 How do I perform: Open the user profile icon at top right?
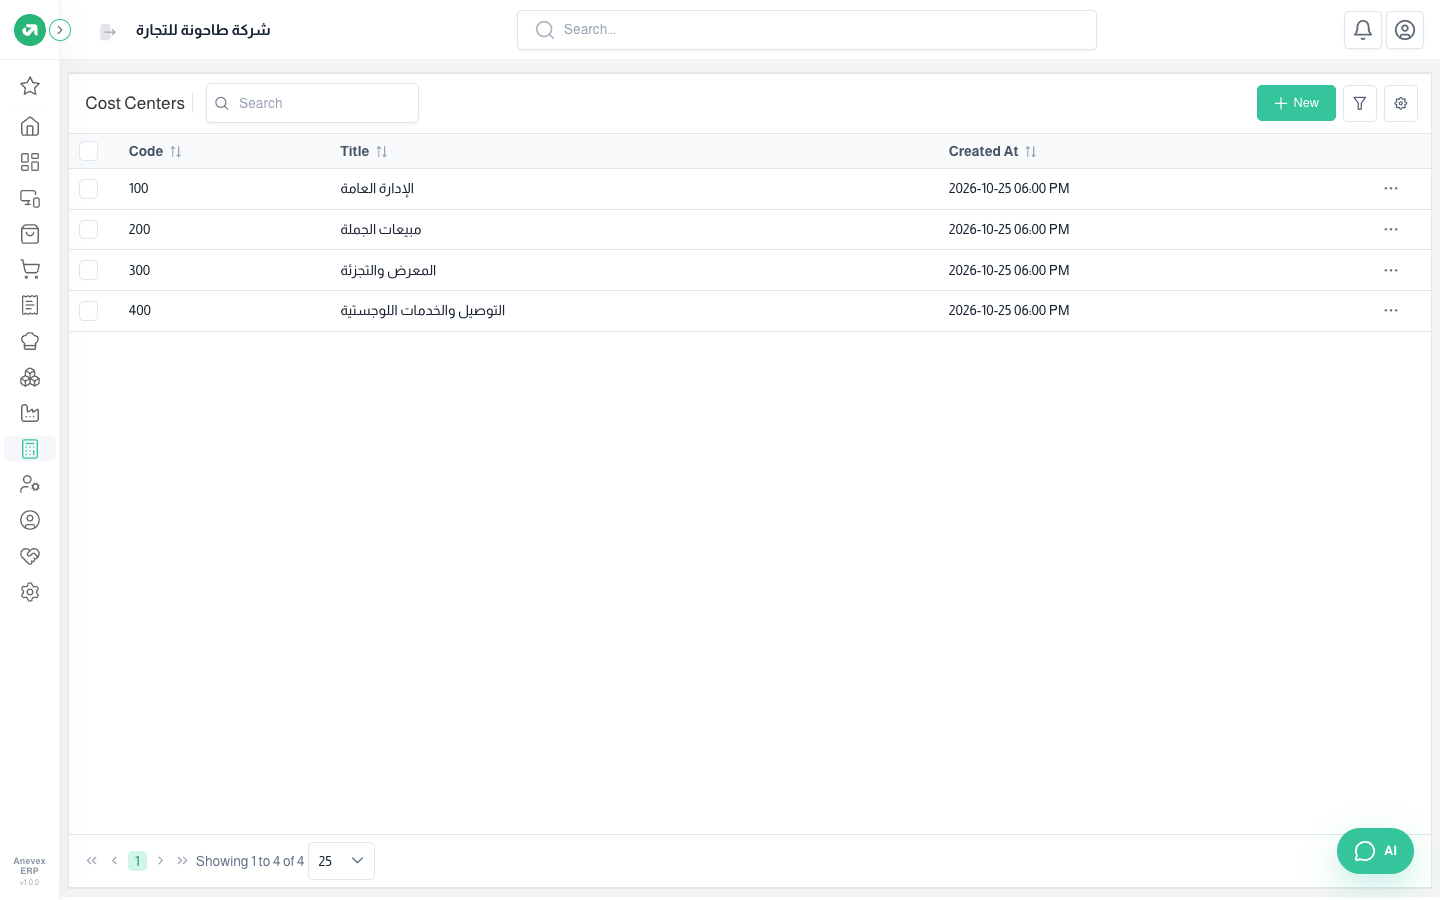click(x=1405, y=30)
